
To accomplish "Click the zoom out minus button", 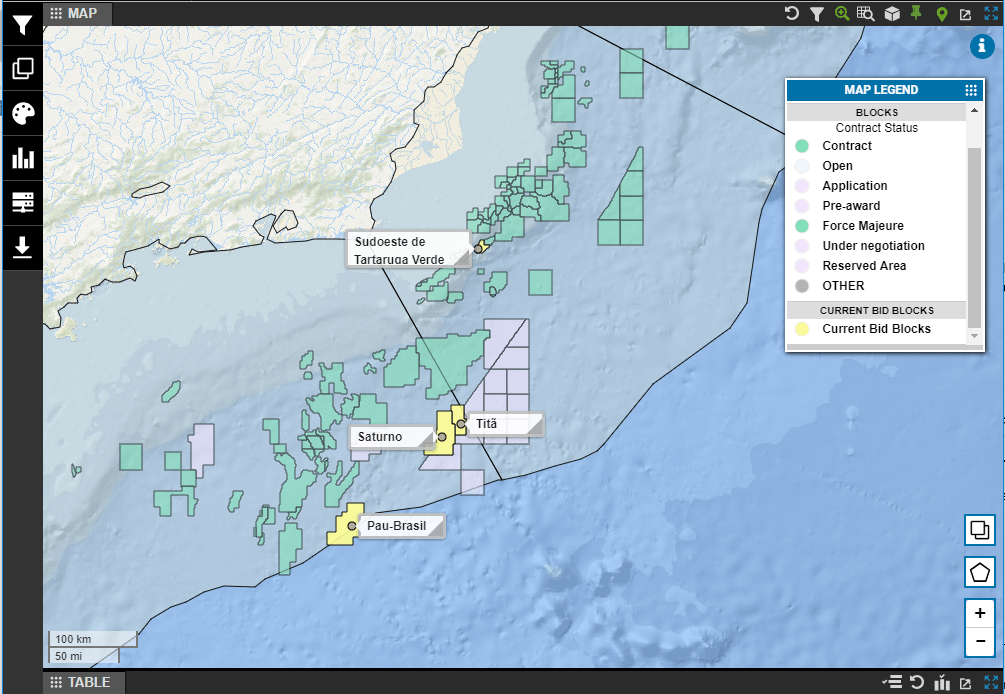I will 980,641.
